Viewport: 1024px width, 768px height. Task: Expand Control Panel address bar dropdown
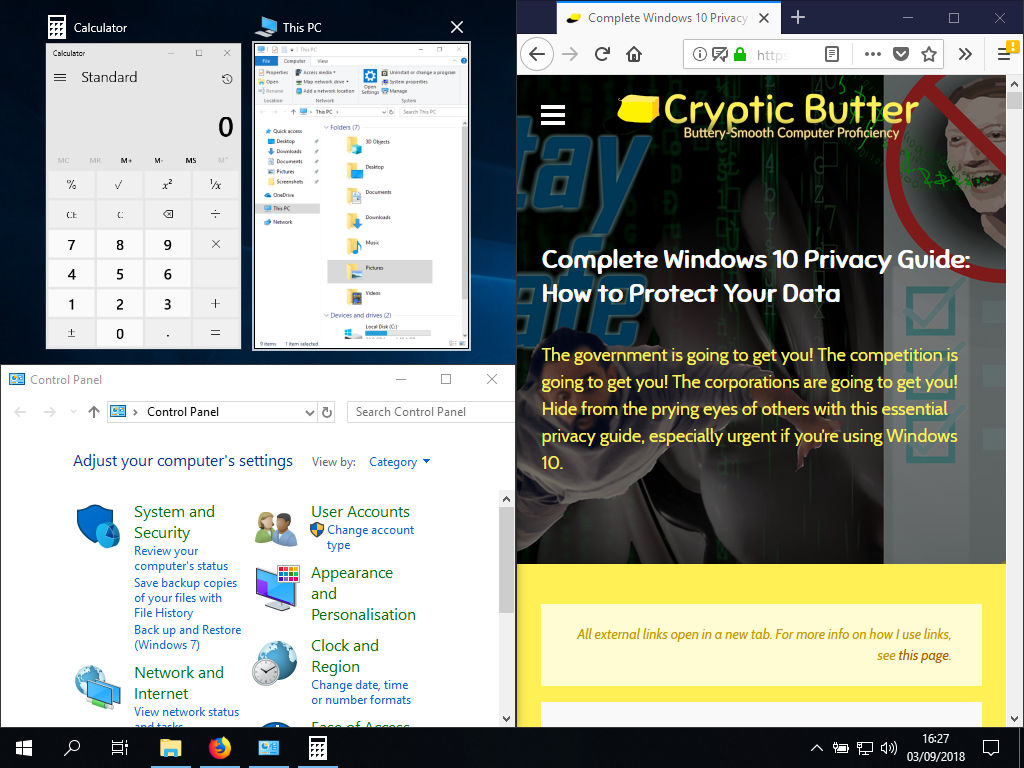click(310, 412)
